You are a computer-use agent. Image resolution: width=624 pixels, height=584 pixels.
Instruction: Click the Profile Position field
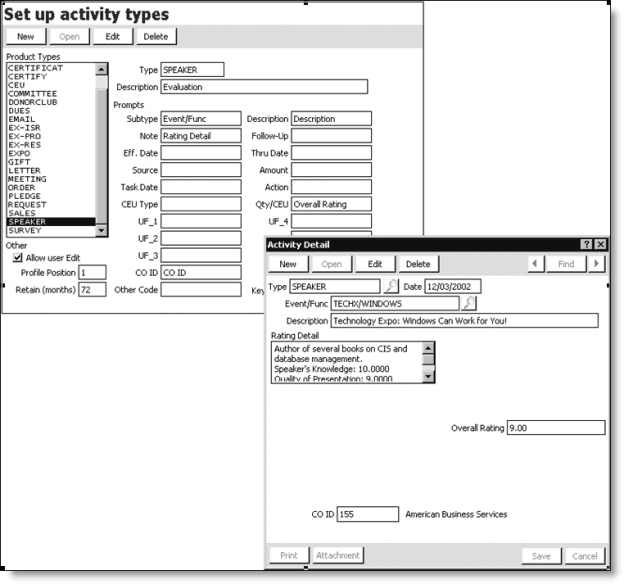pos(92,273)
